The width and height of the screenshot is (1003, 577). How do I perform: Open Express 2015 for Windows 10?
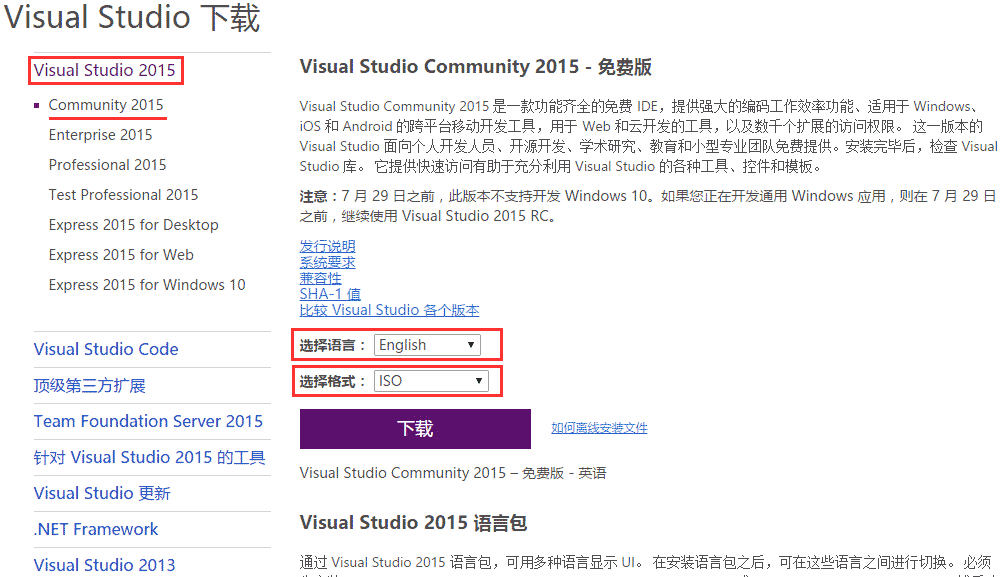(x=146, y=284)
